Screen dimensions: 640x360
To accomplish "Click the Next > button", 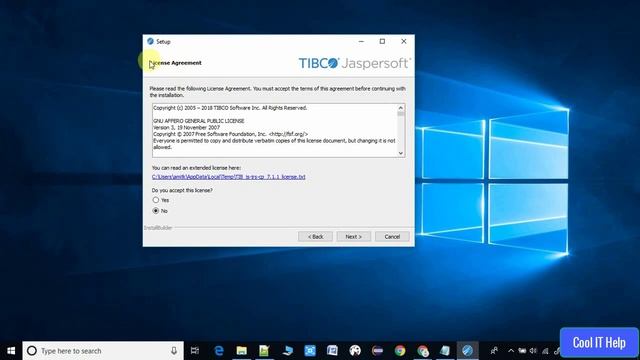I will click(353, 237).
